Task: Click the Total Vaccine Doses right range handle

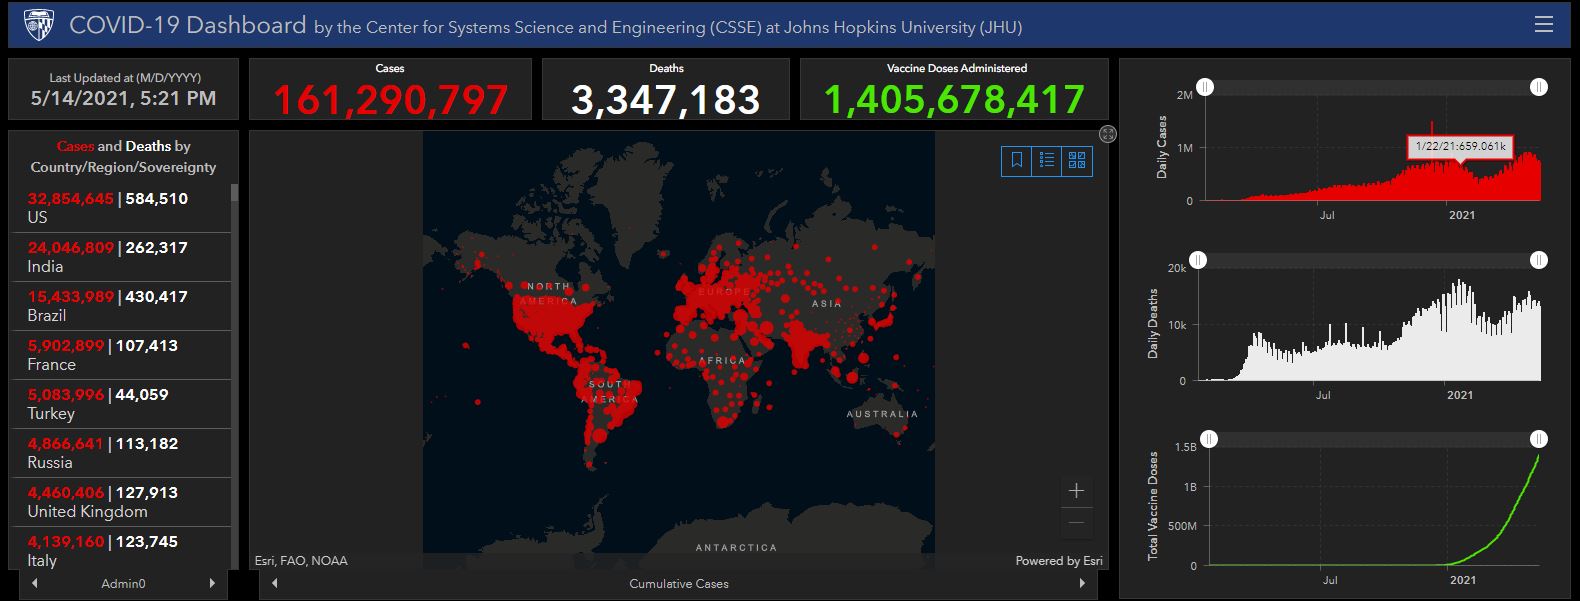Action: (1539, 439)
